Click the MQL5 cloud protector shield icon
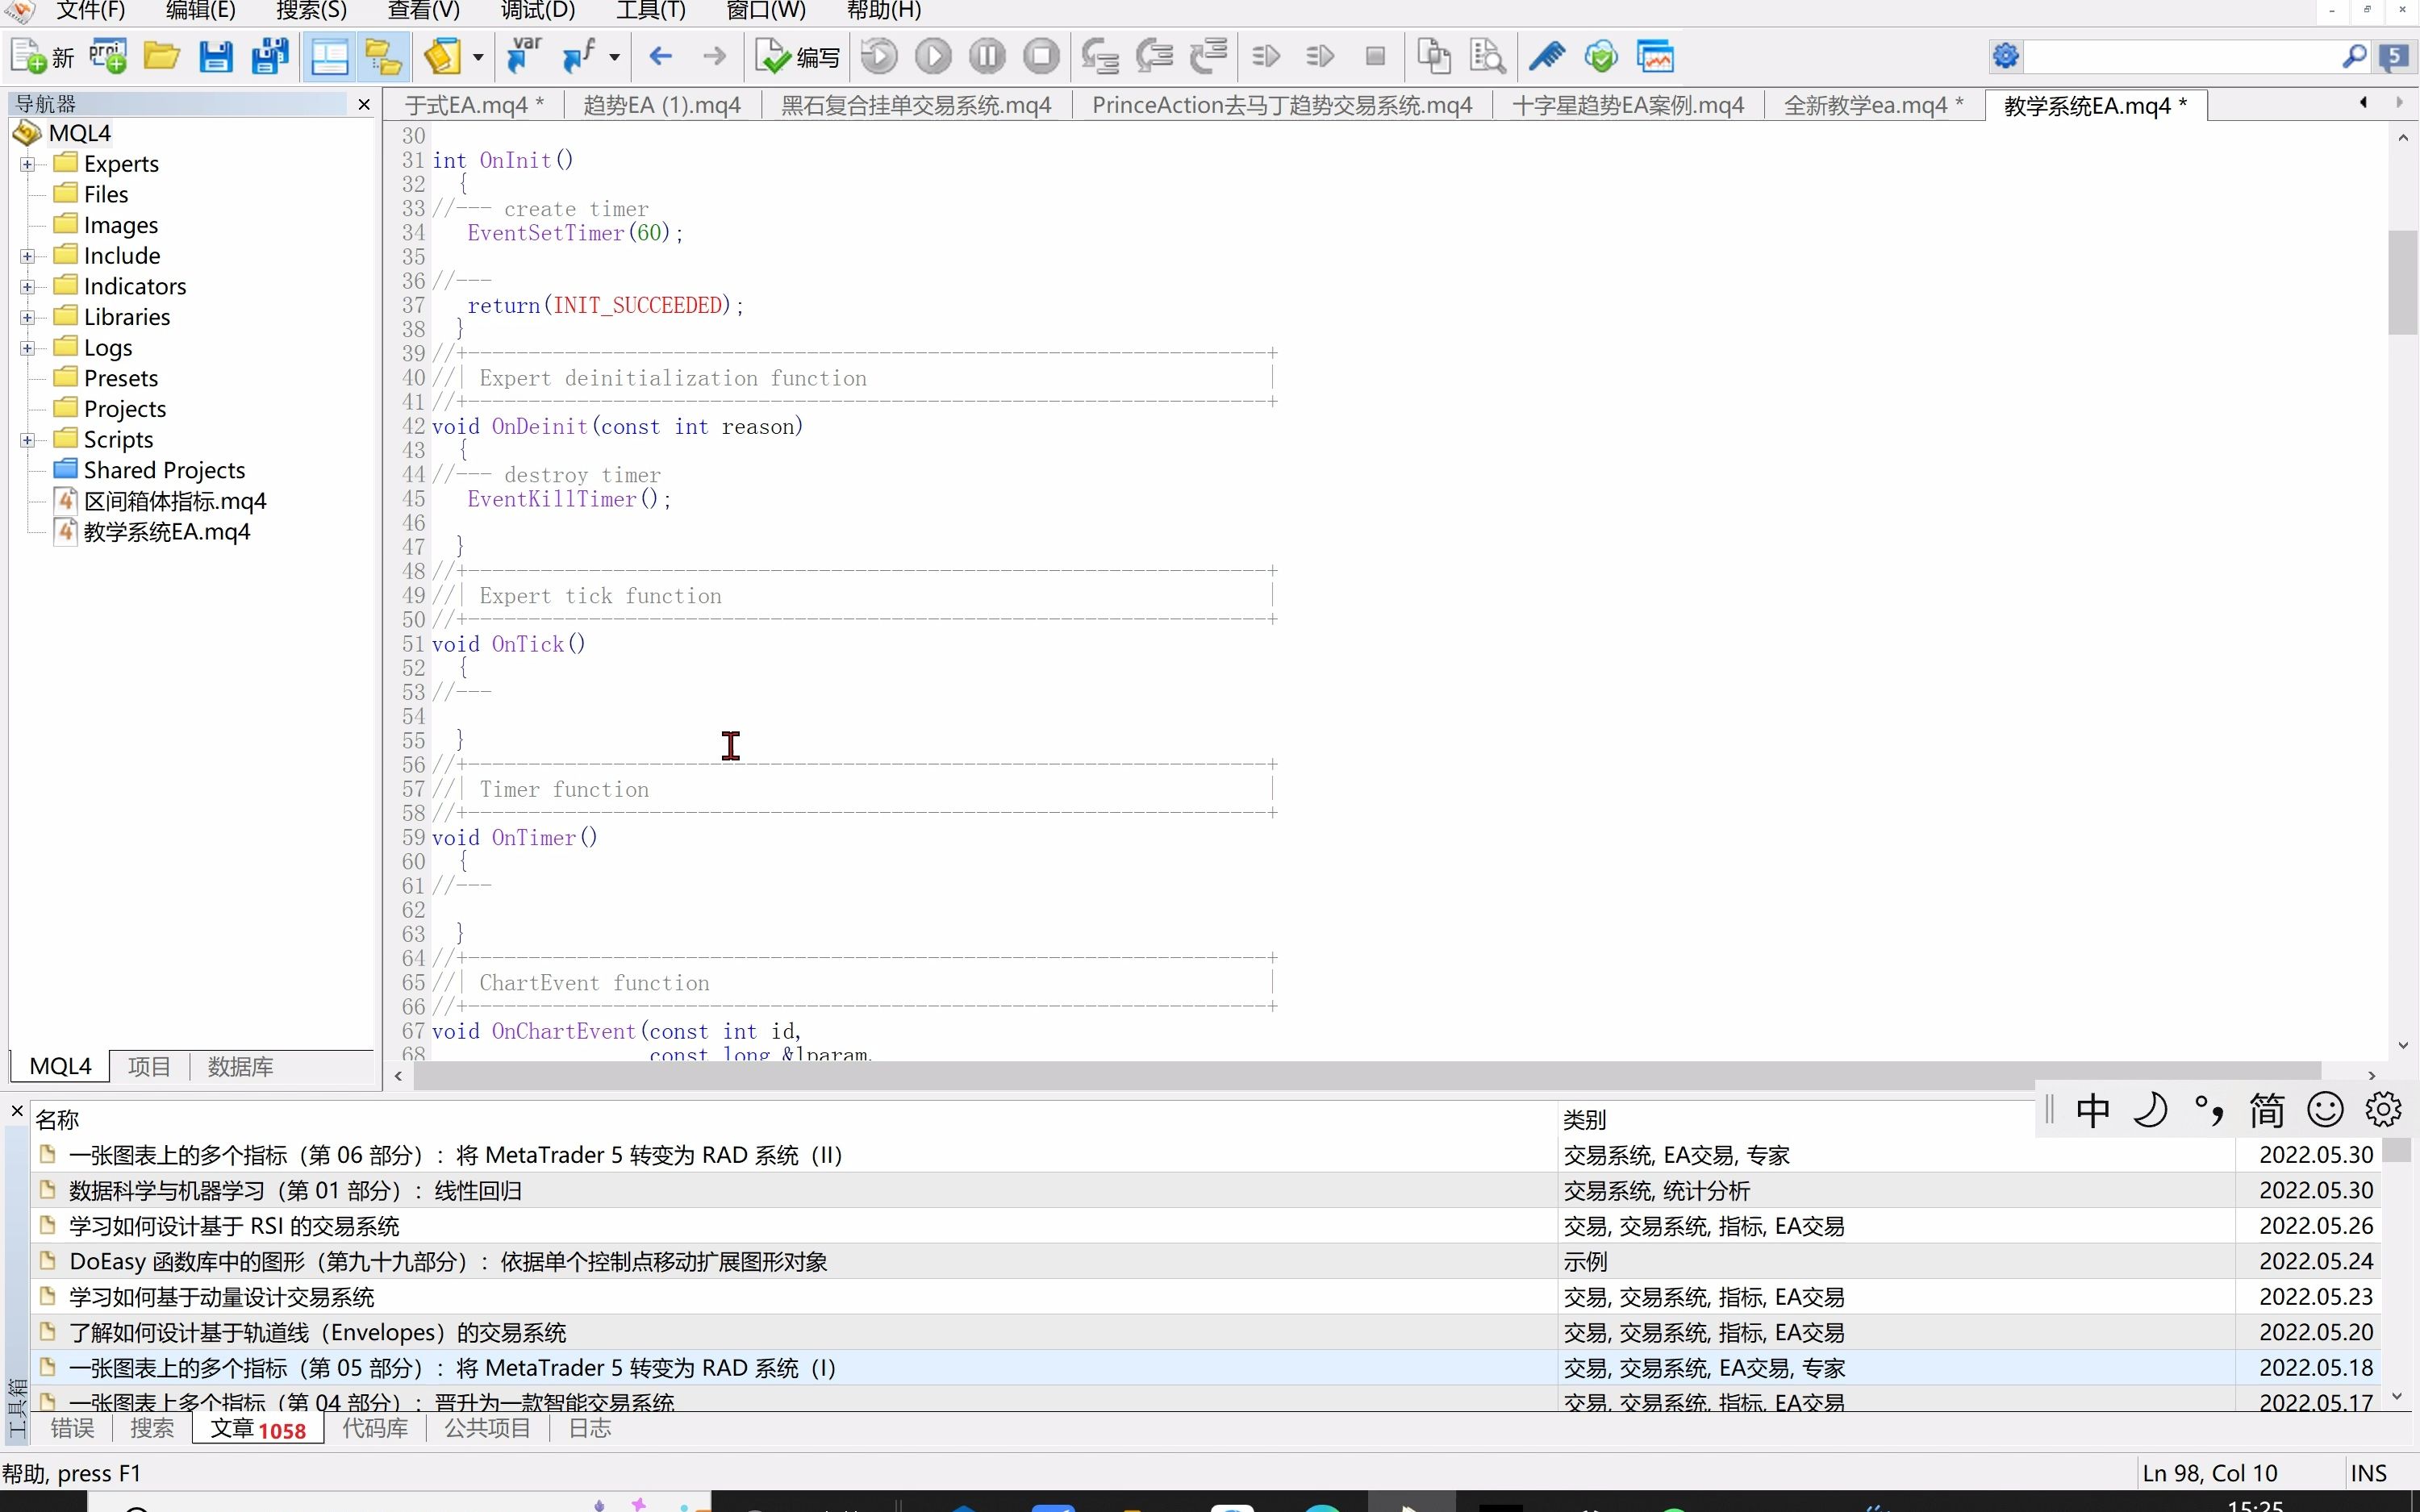Screen dimensions: 2420x1512 pos(1600,57)
